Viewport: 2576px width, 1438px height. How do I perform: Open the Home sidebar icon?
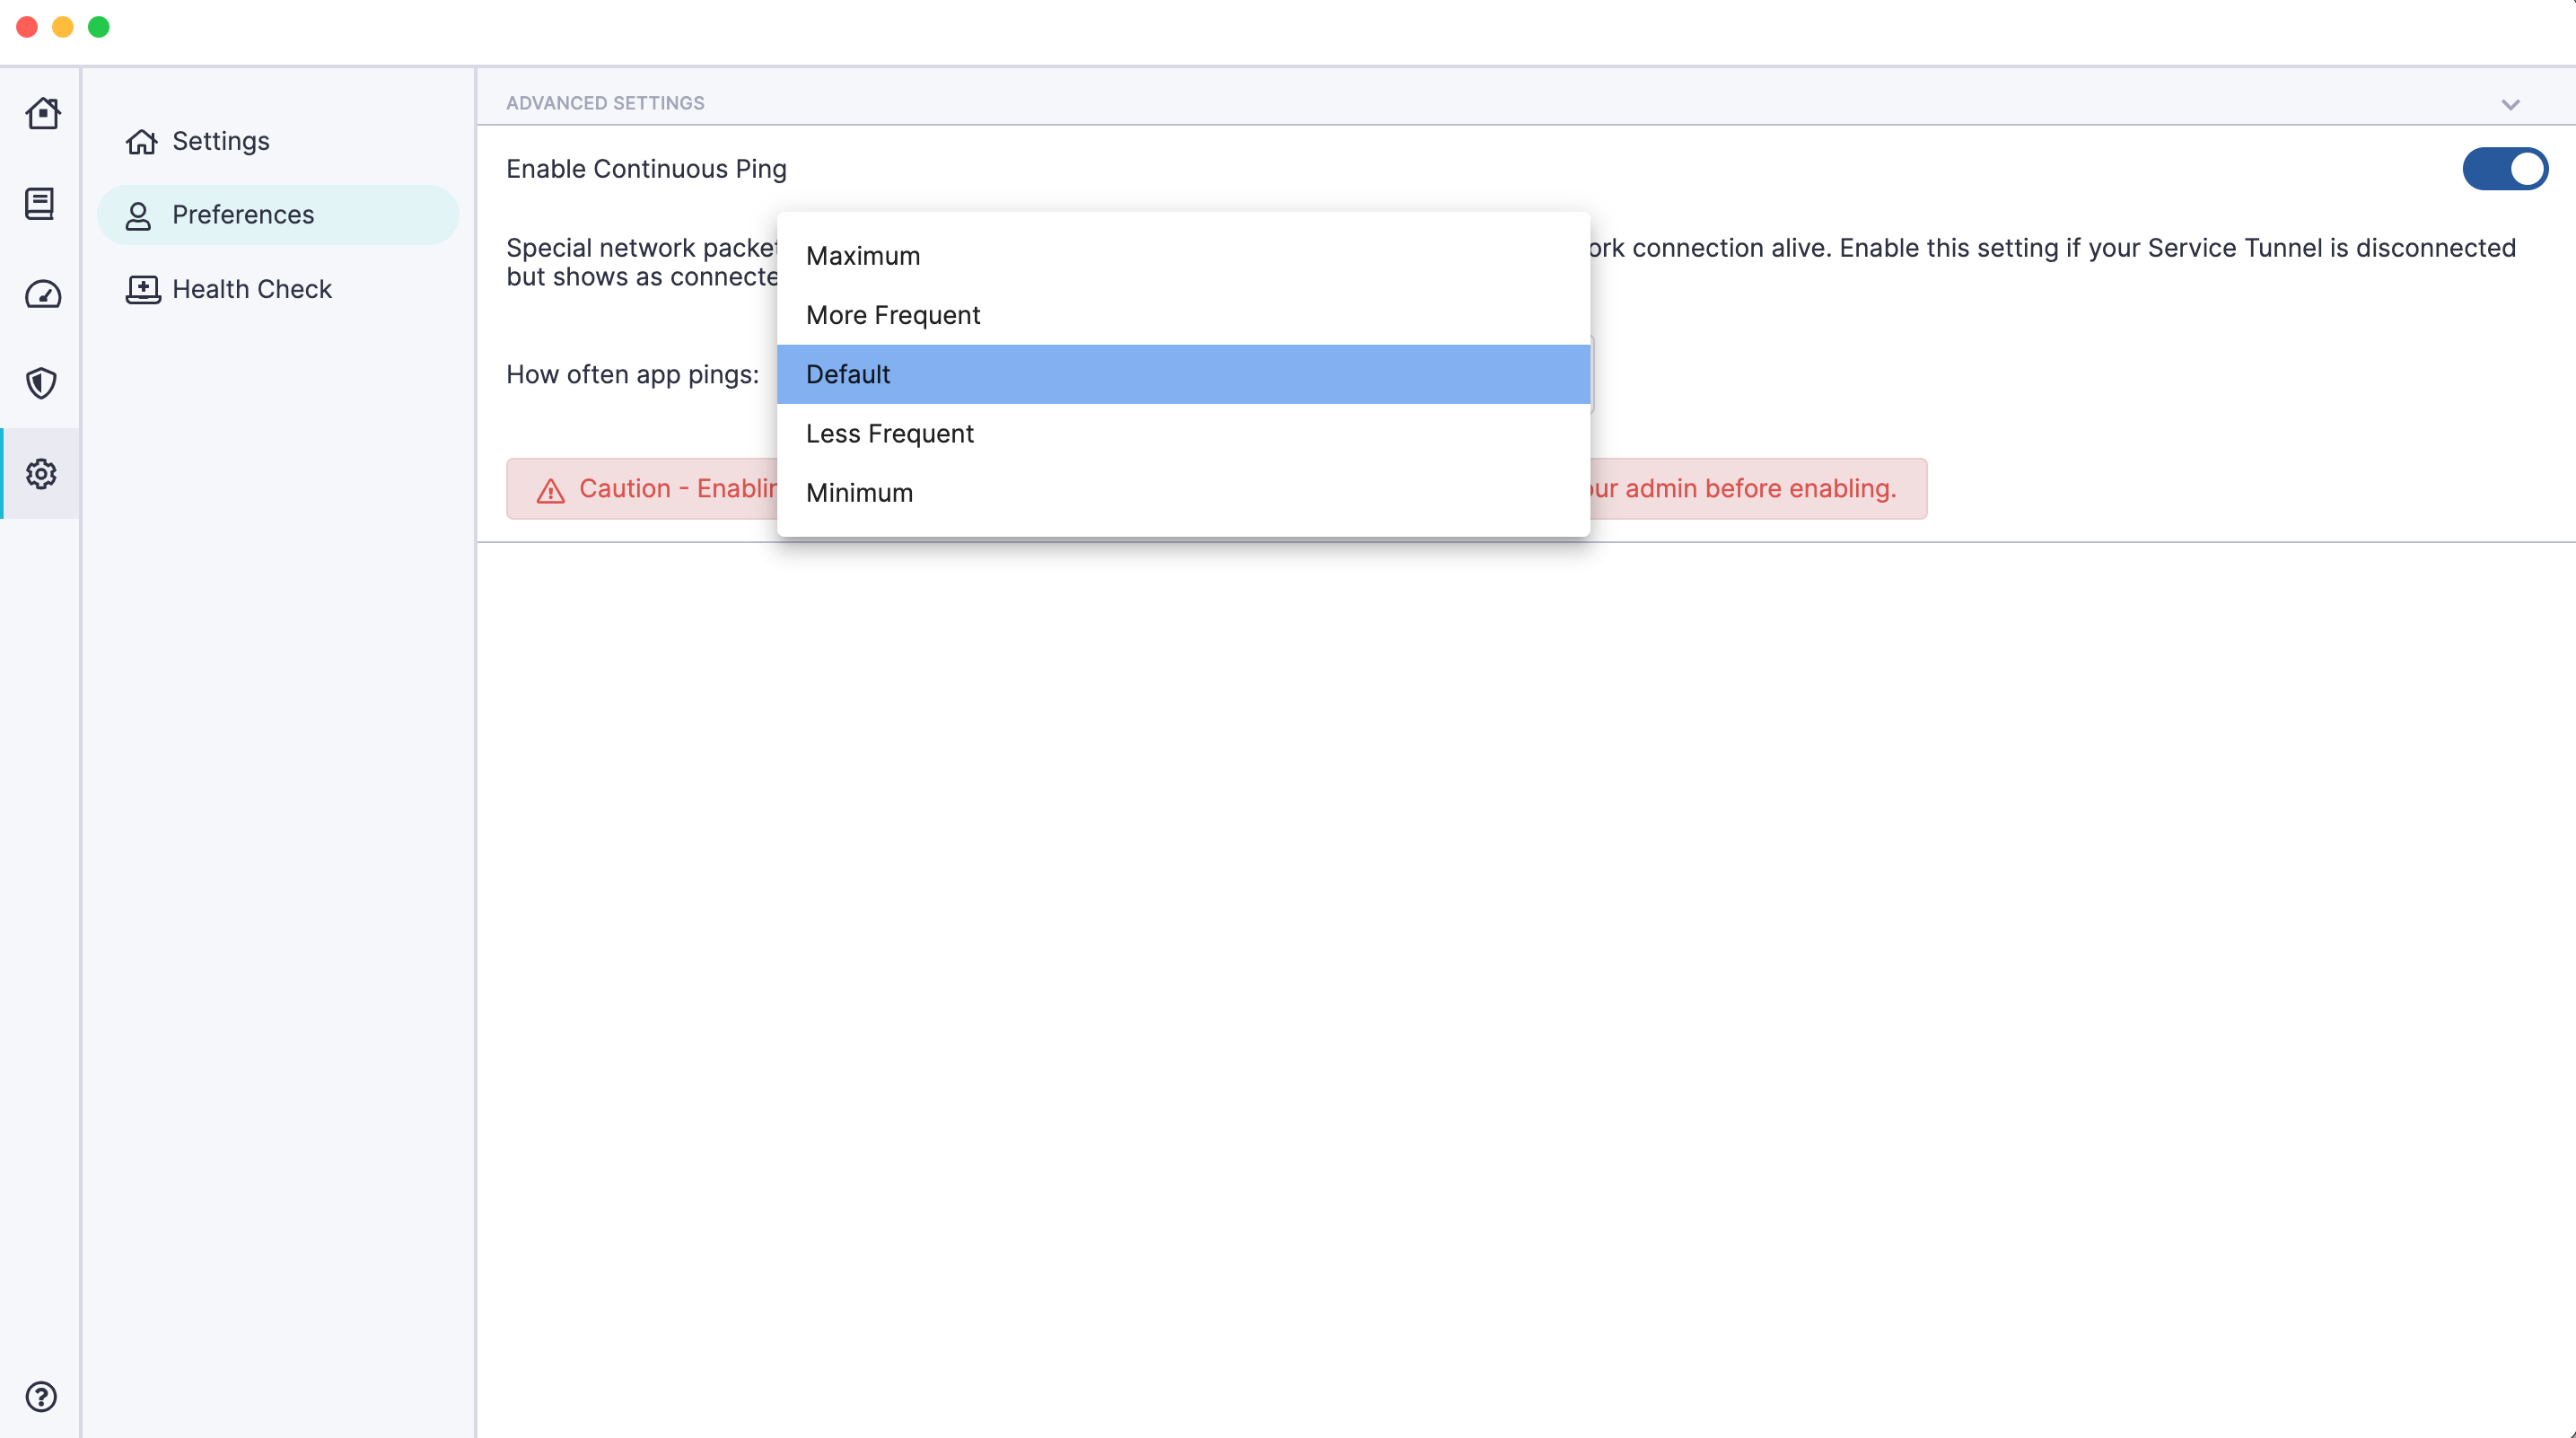(x=42, y=113)
